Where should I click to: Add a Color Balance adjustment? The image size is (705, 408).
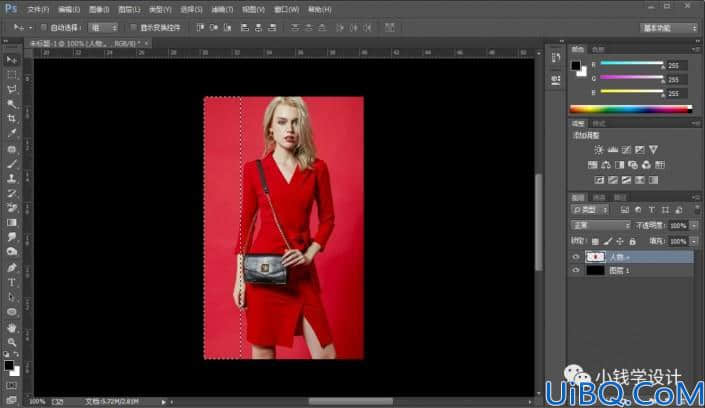pos(606,165)
